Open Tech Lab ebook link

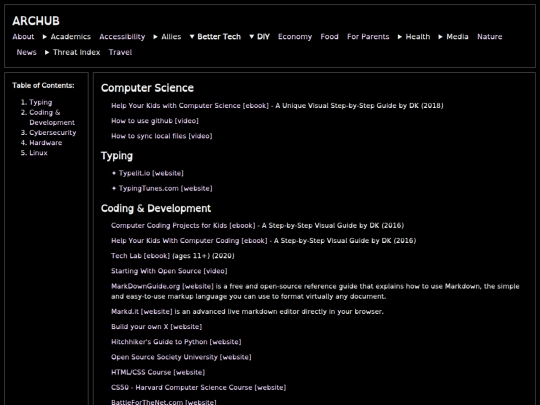coord(141,256)
